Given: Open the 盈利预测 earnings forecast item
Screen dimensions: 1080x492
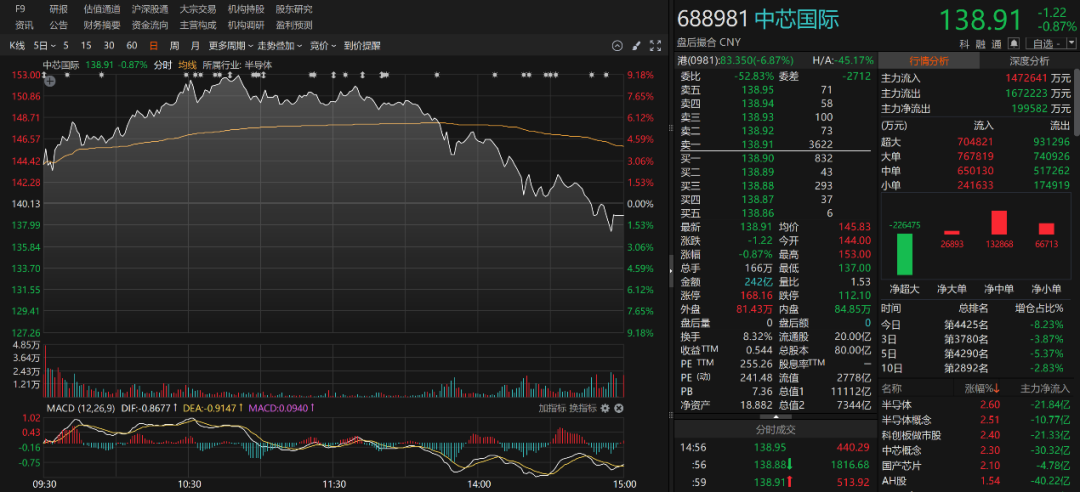Looking at the screenshot, I should point(294,25).
